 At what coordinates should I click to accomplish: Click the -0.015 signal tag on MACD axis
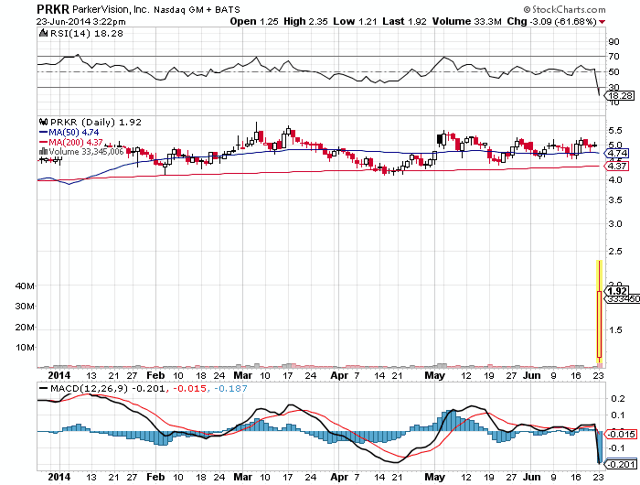pos(620,434)
